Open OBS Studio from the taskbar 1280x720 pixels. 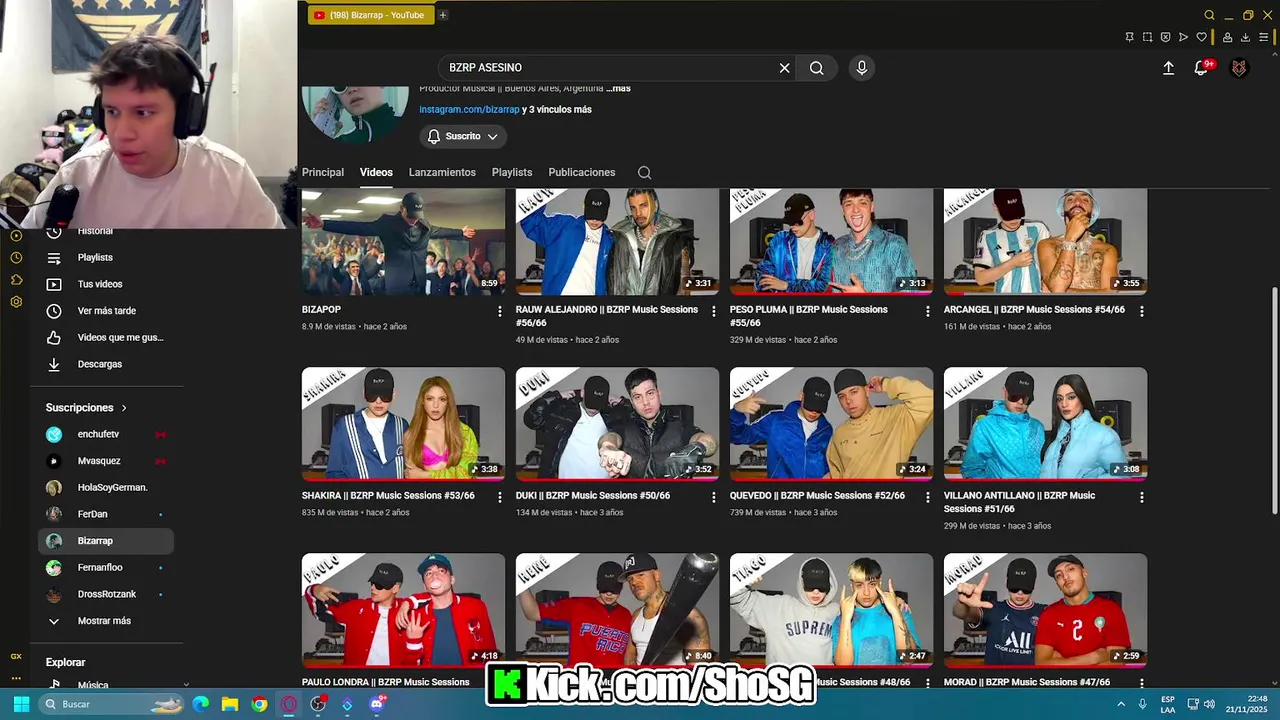(318, 704)
